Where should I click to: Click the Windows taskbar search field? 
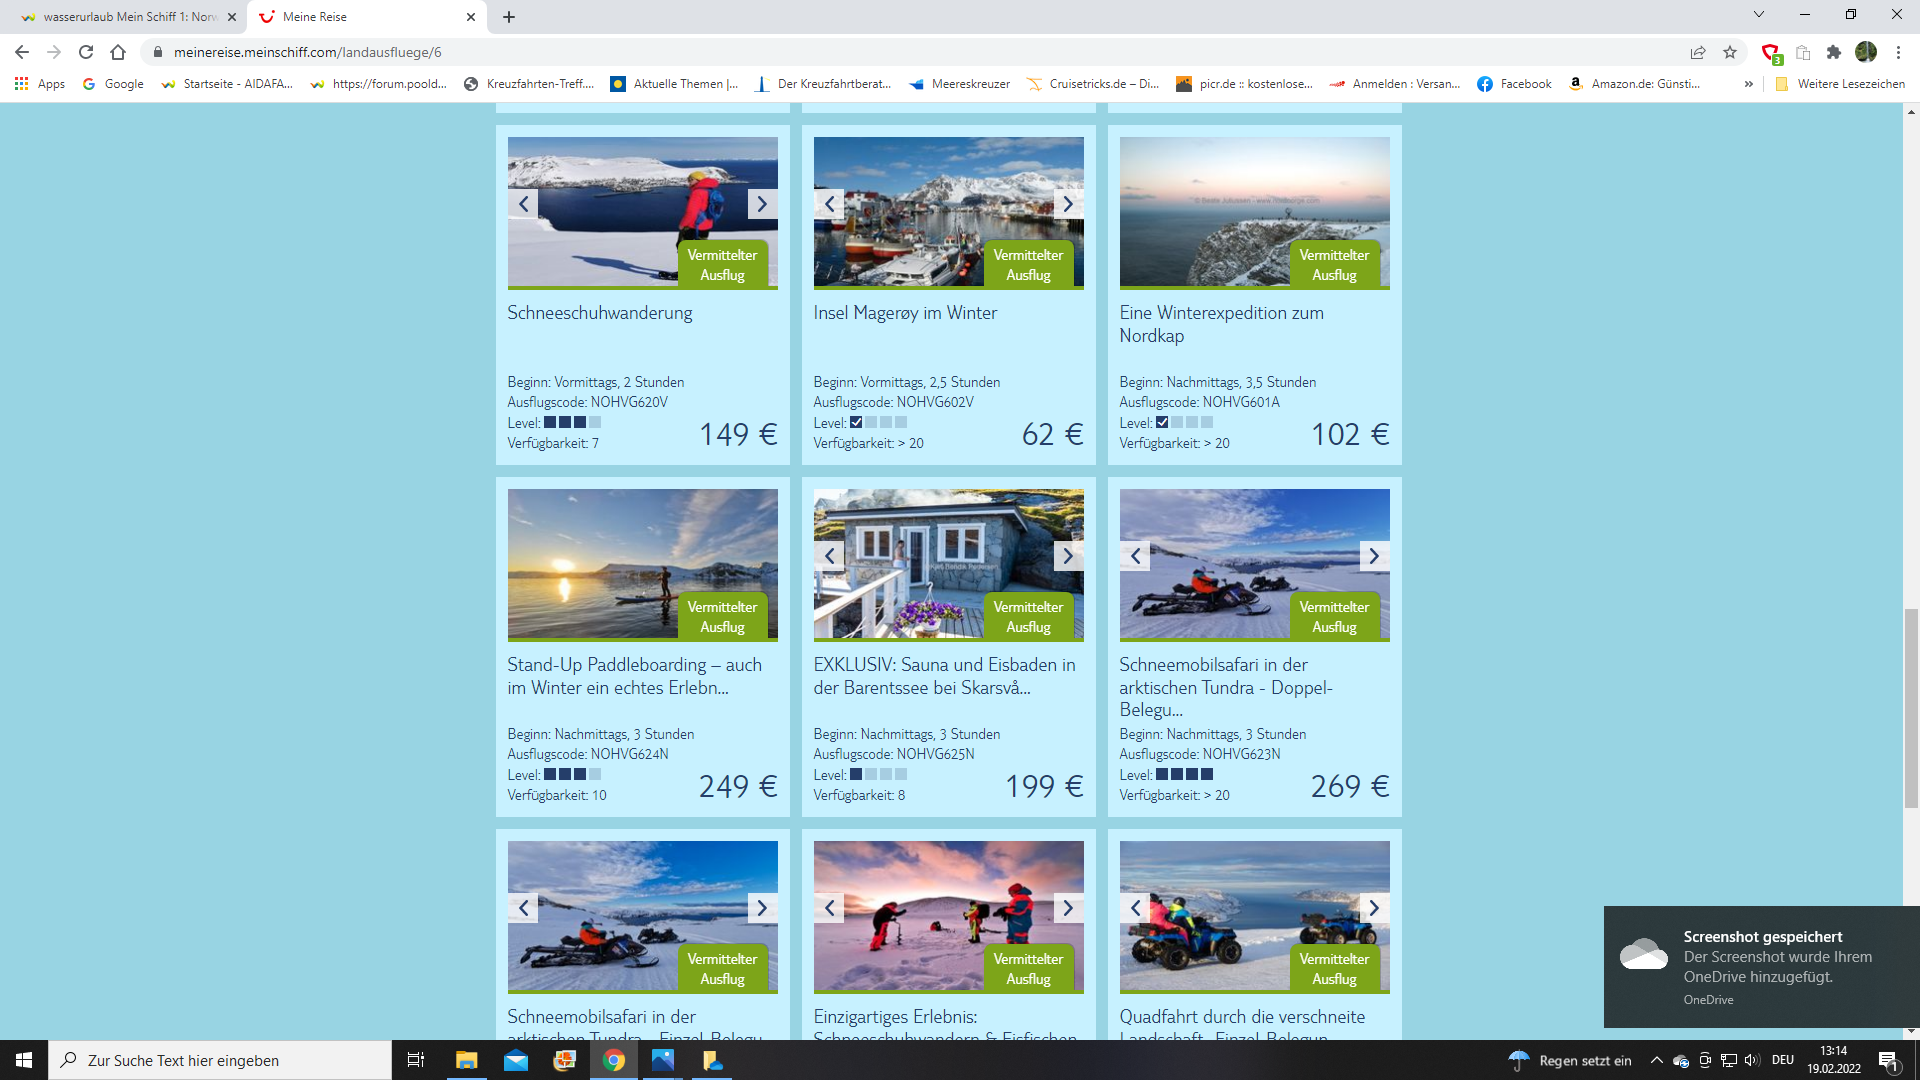pos(220,1060)
